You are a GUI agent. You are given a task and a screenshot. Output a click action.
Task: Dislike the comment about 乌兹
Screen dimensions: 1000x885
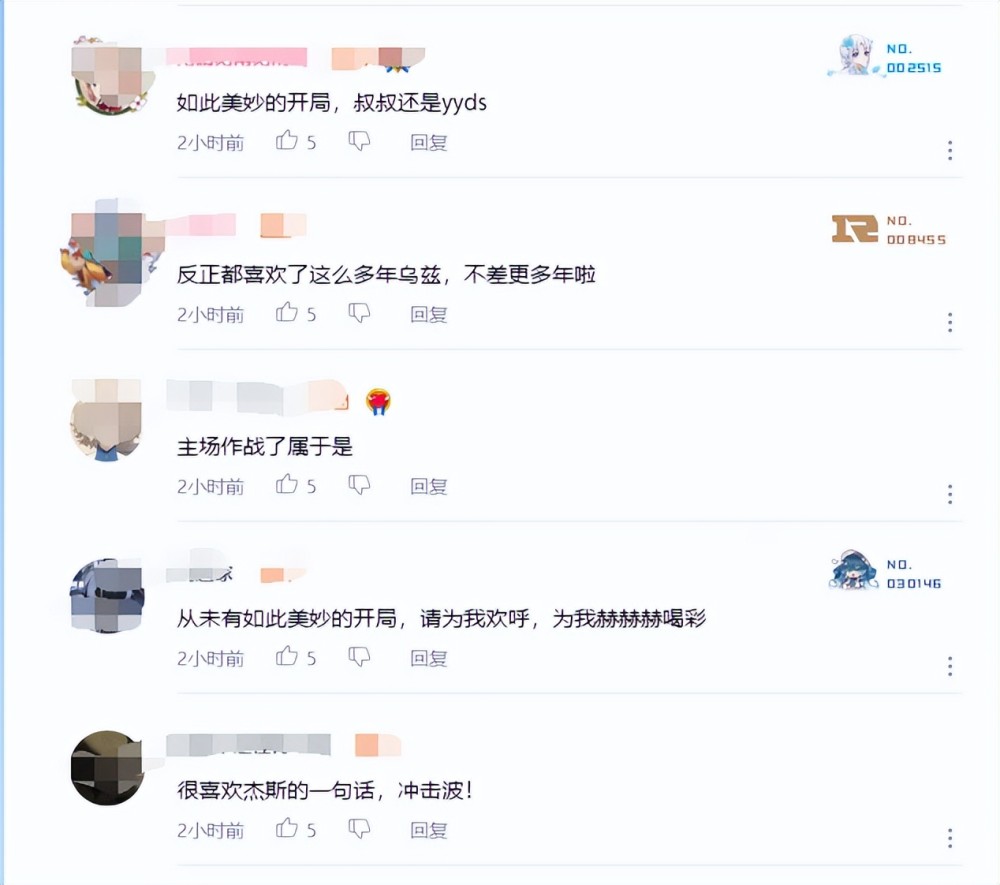359,313
